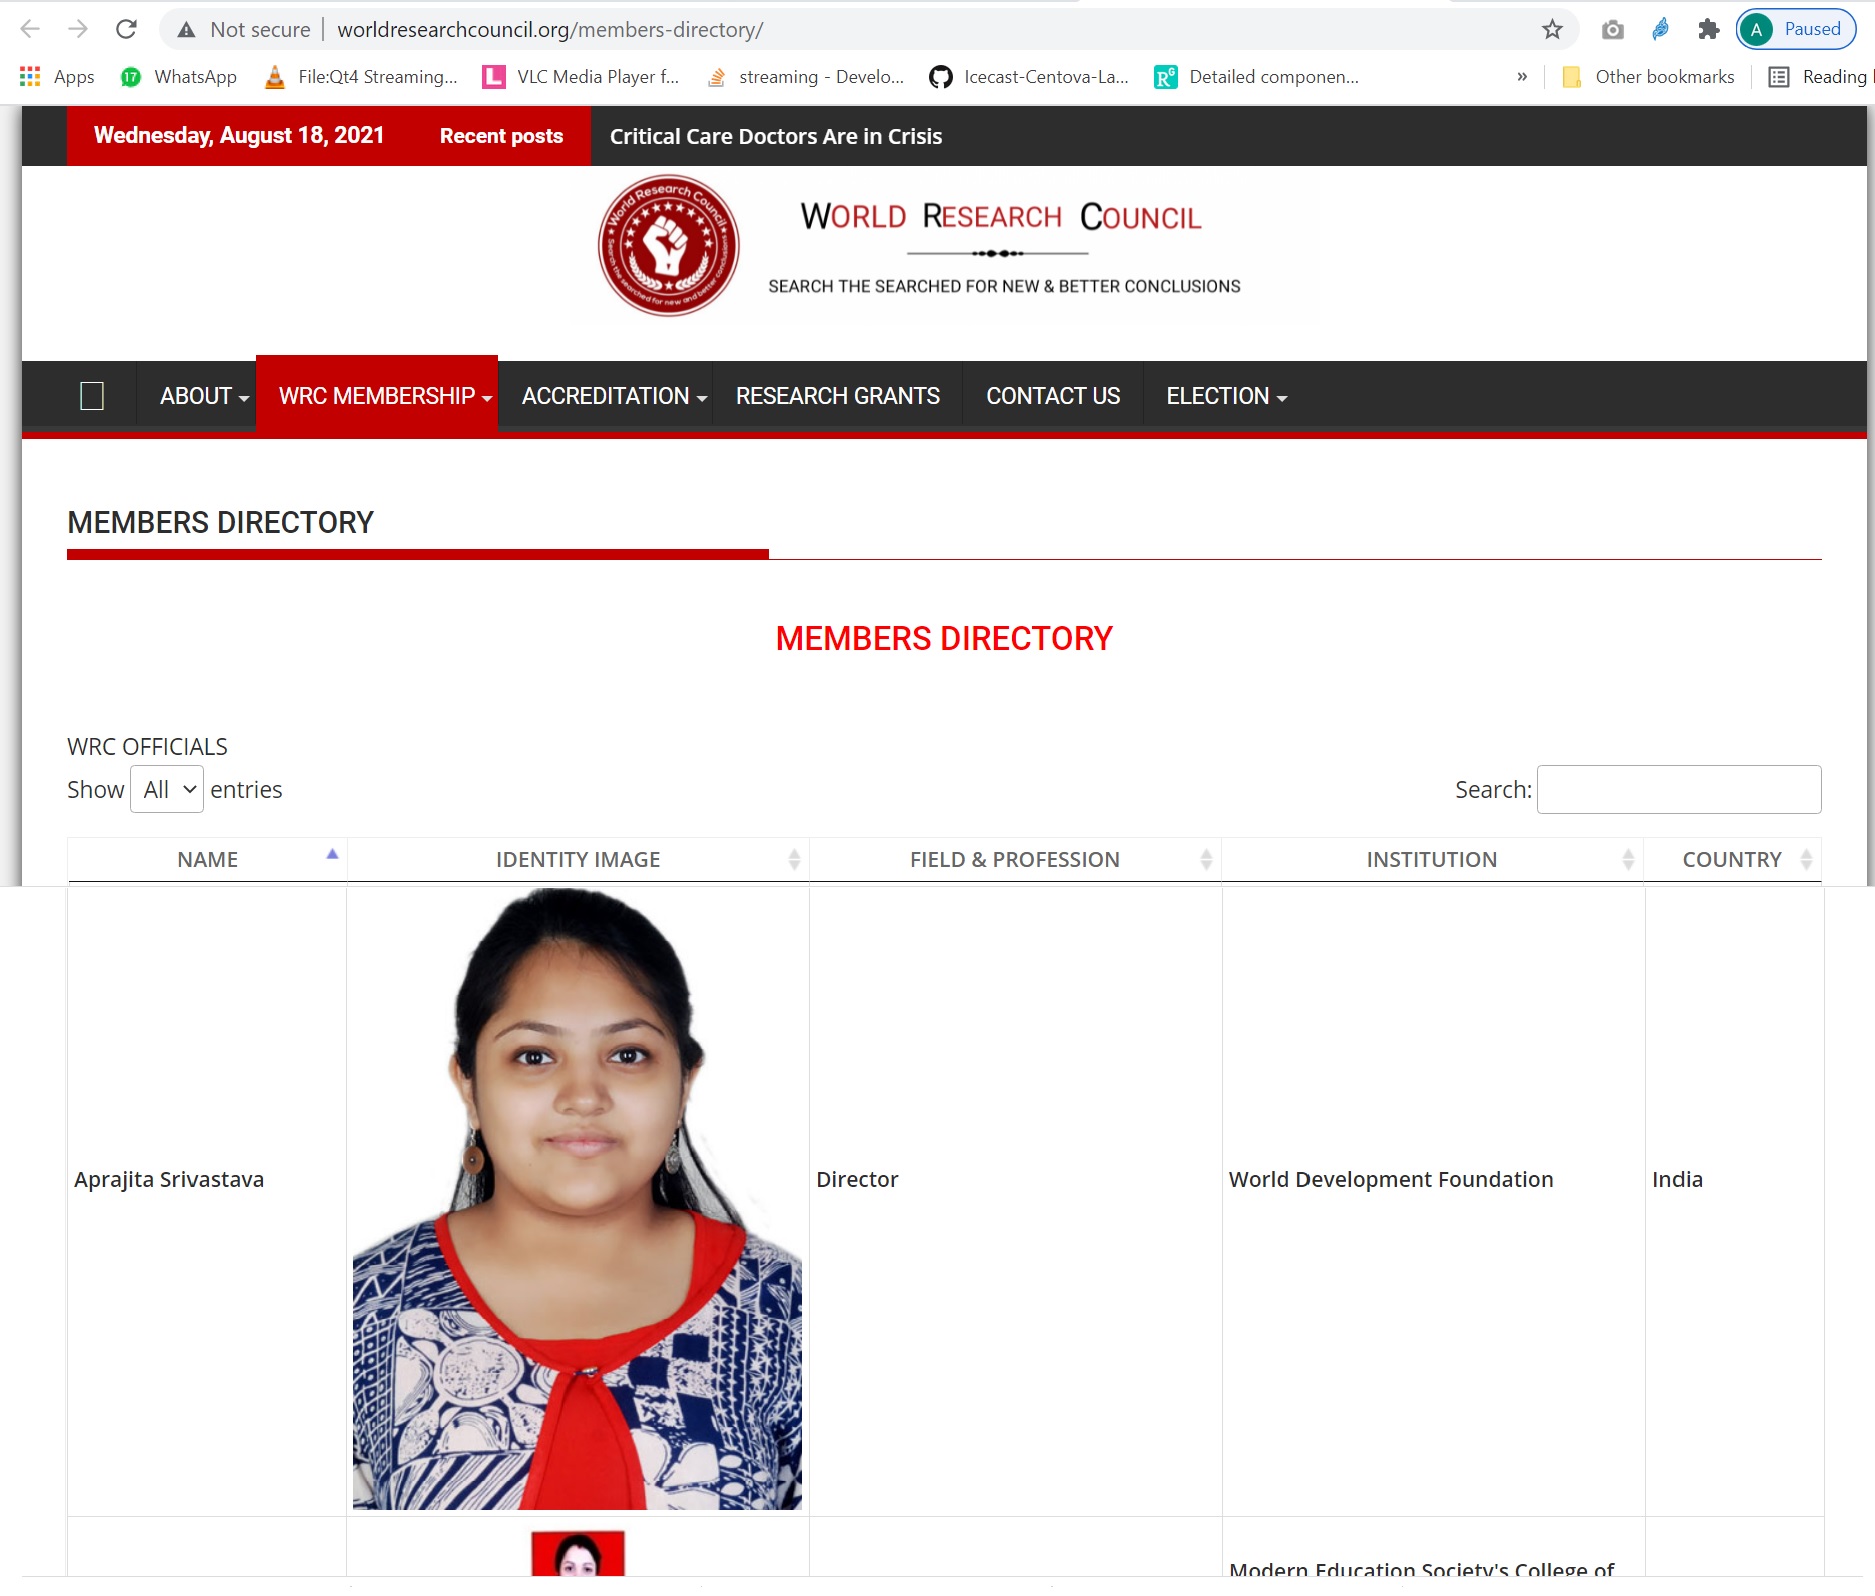Click the browser reload page icon
The height and width of the screenshot is (1596, 1875).
click(x=126, y=29)
